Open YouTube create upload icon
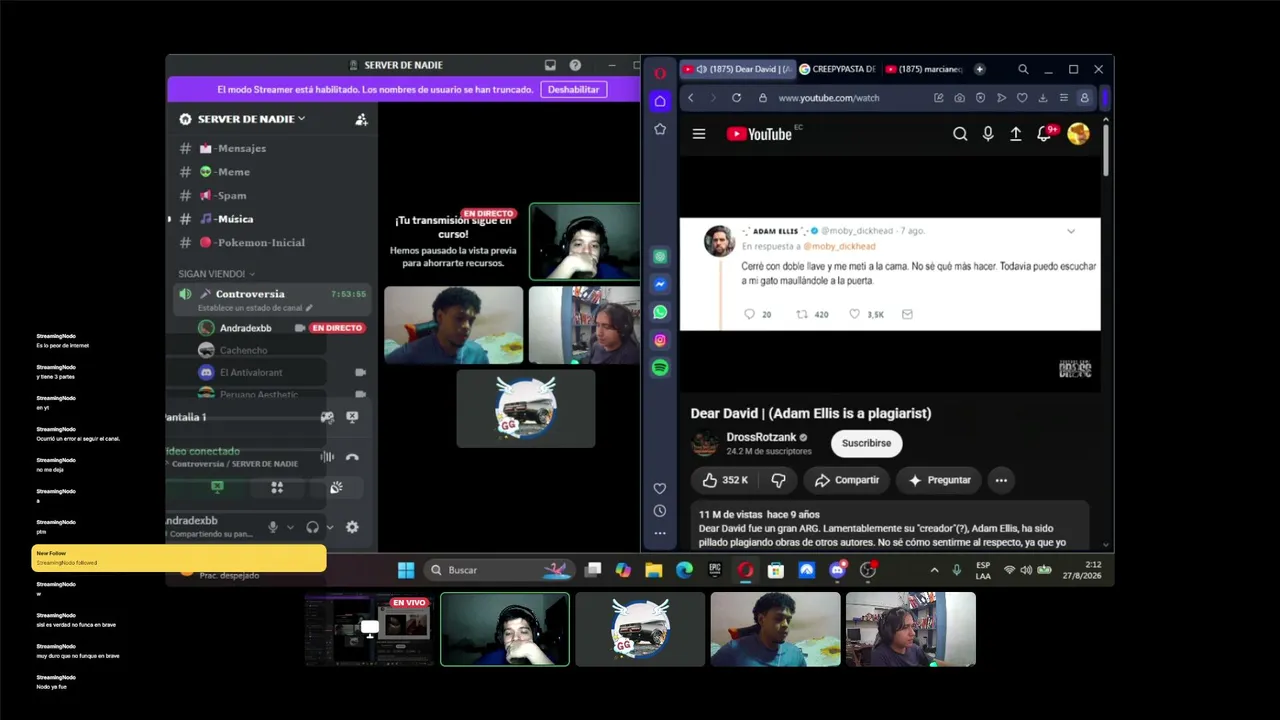The image size is (1280, 720). 1016,134
